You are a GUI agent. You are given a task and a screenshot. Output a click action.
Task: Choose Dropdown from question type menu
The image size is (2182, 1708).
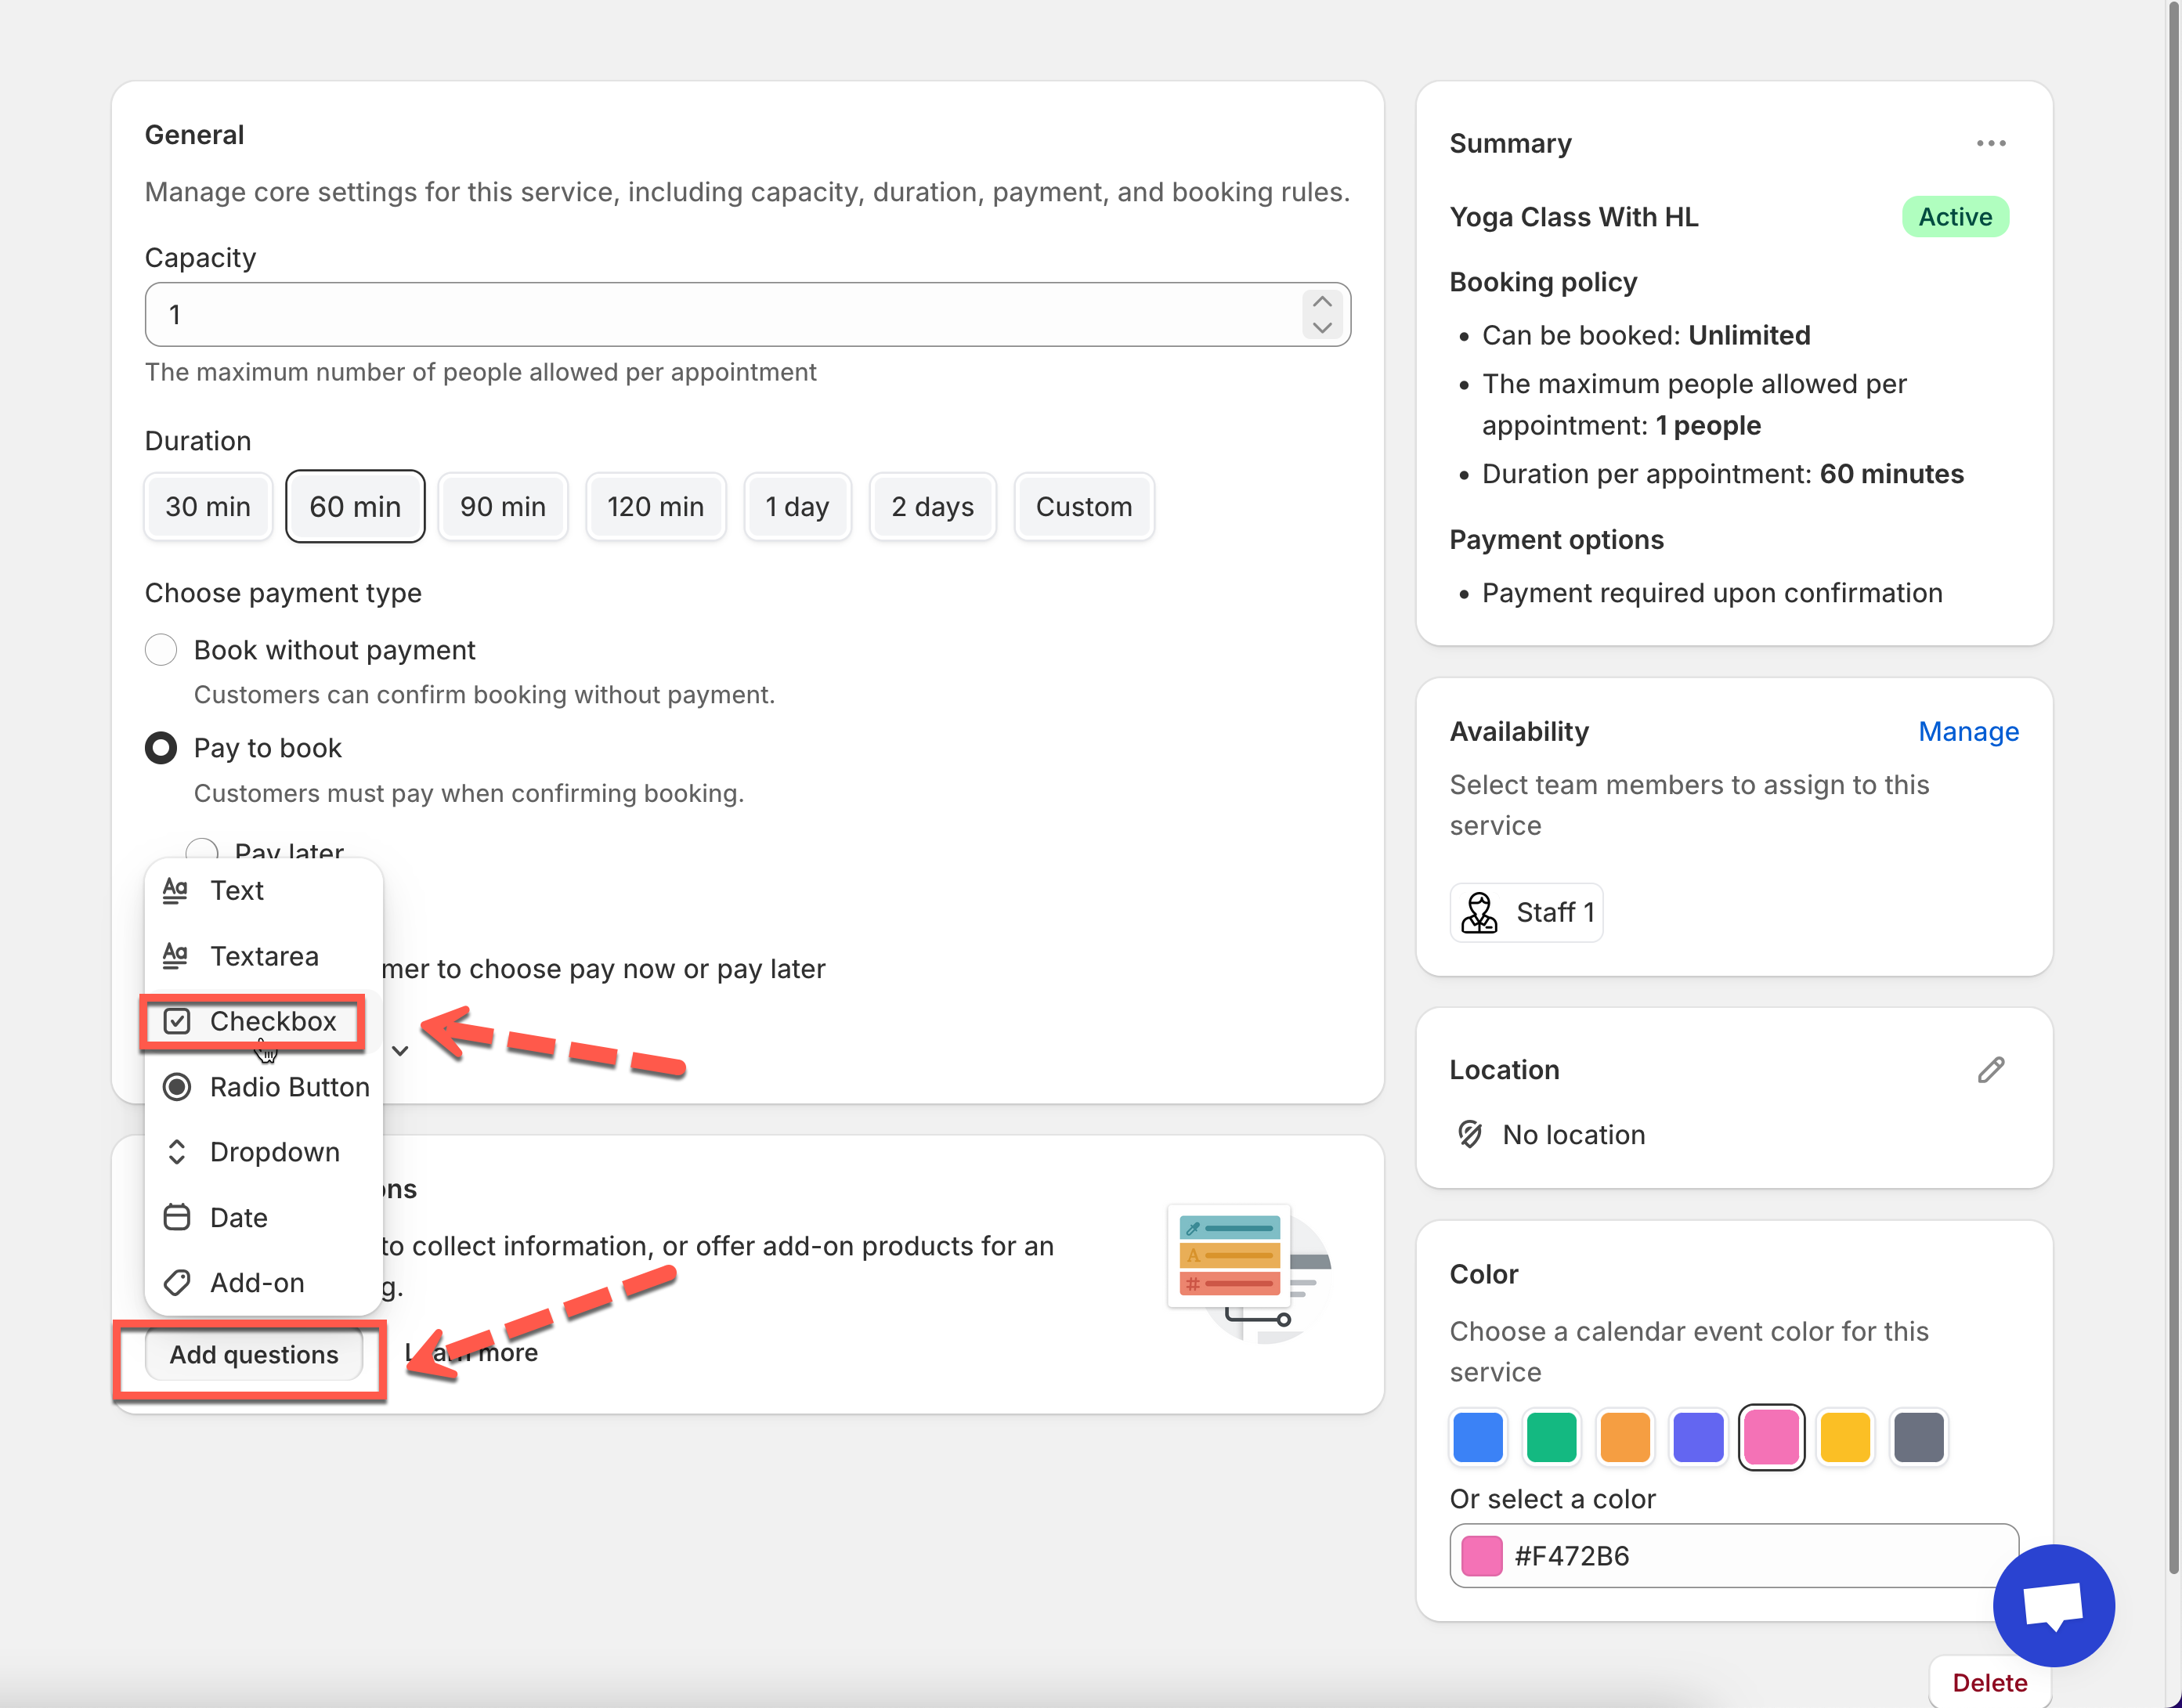[x=274, y=1152]
